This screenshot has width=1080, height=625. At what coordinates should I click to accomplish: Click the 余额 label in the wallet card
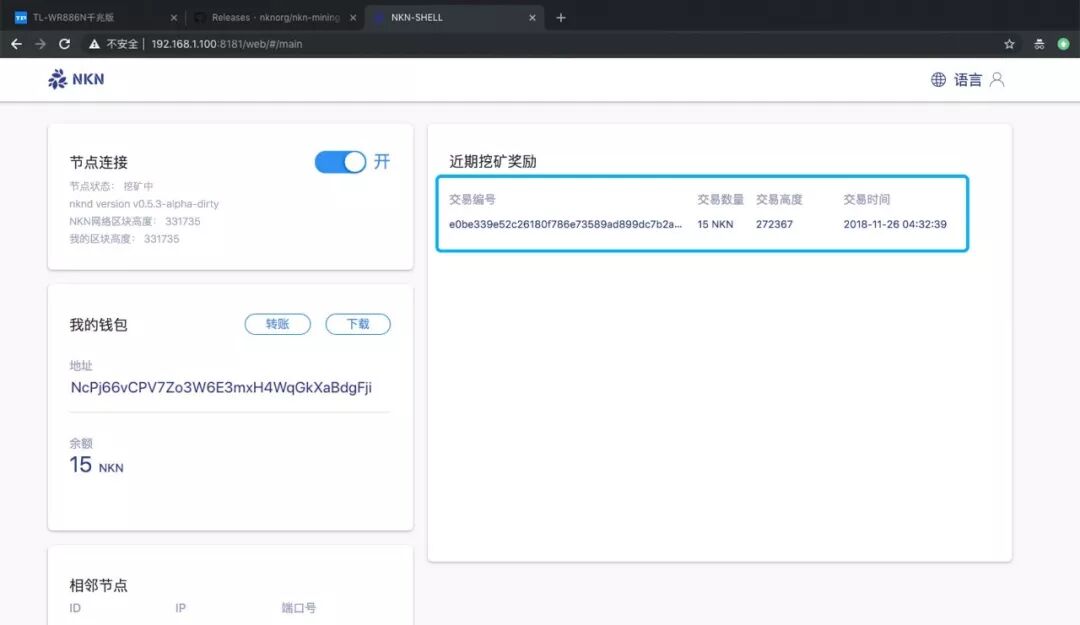(x=81, y=443)
